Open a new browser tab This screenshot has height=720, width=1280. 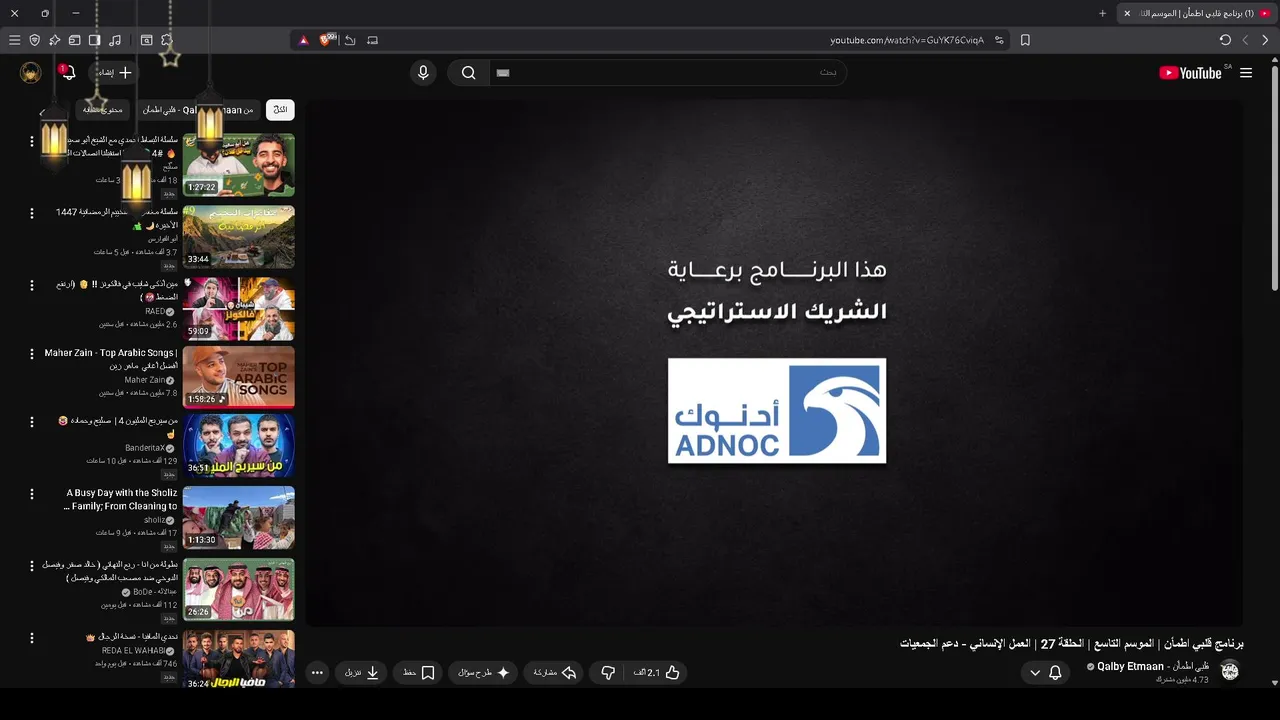tap(1103, 13)
